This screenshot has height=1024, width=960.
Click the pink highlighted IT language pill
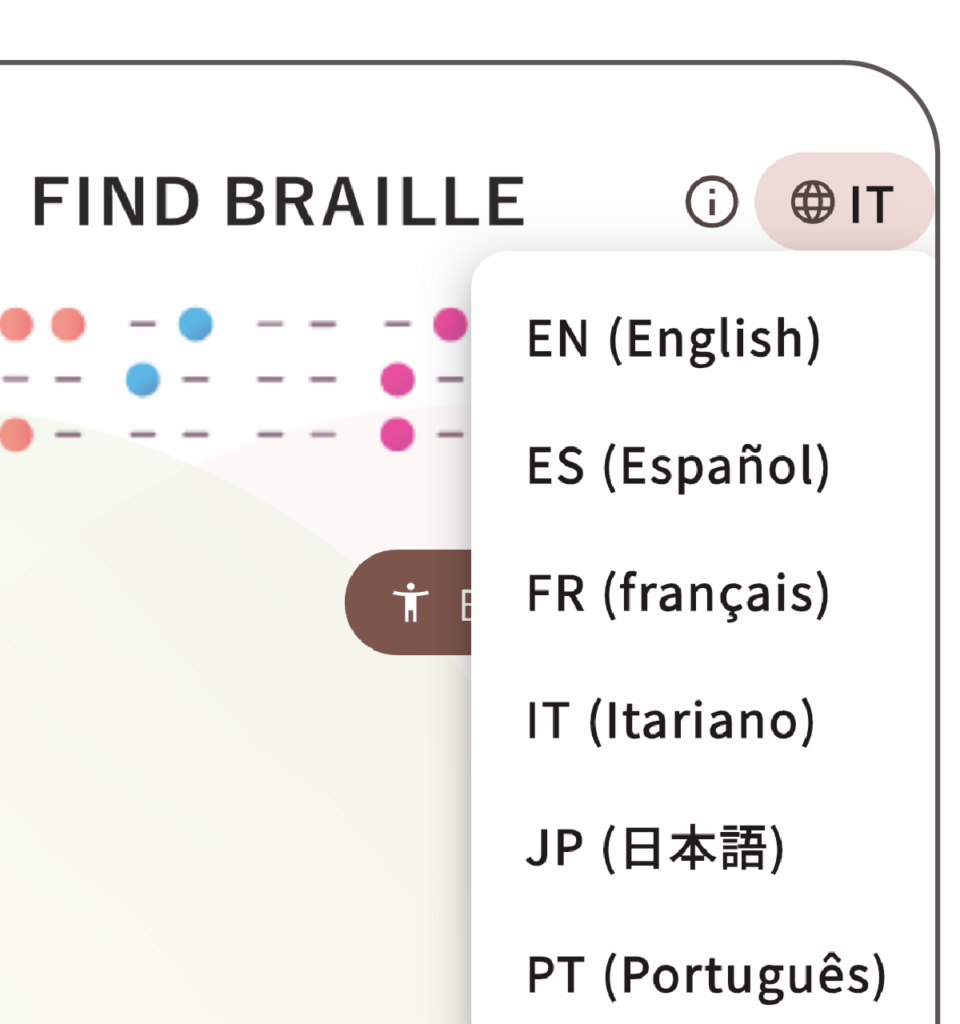click(x=845, y=203)
